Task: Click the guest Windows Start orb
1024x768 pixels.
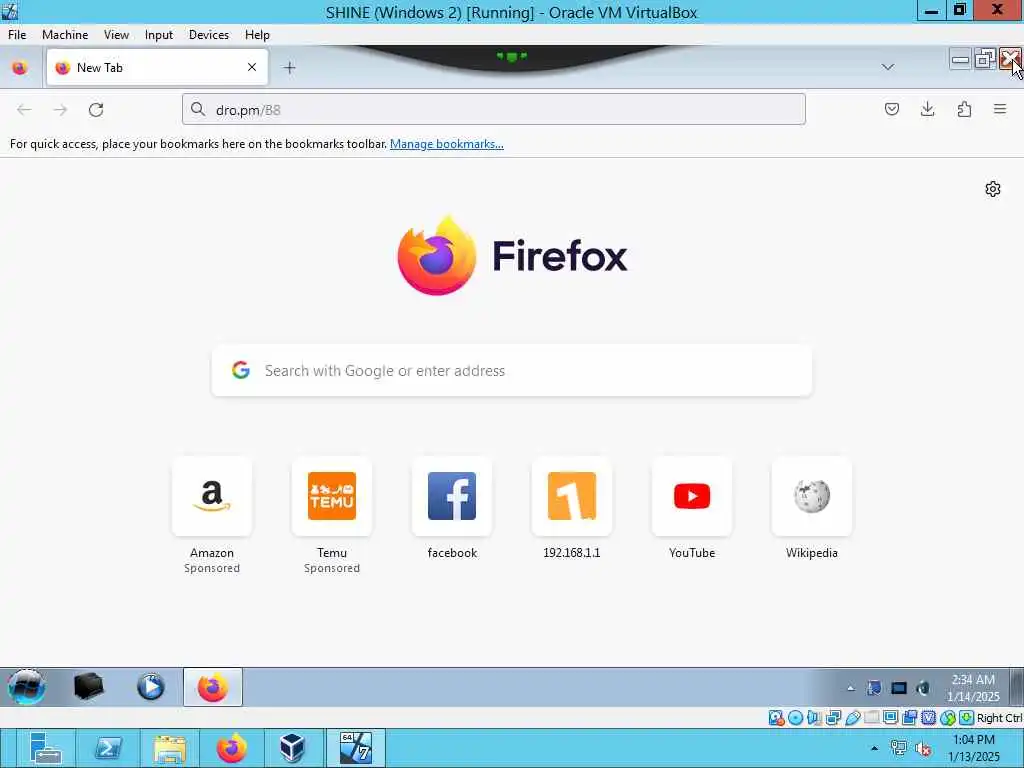Action: click(27, 687)
